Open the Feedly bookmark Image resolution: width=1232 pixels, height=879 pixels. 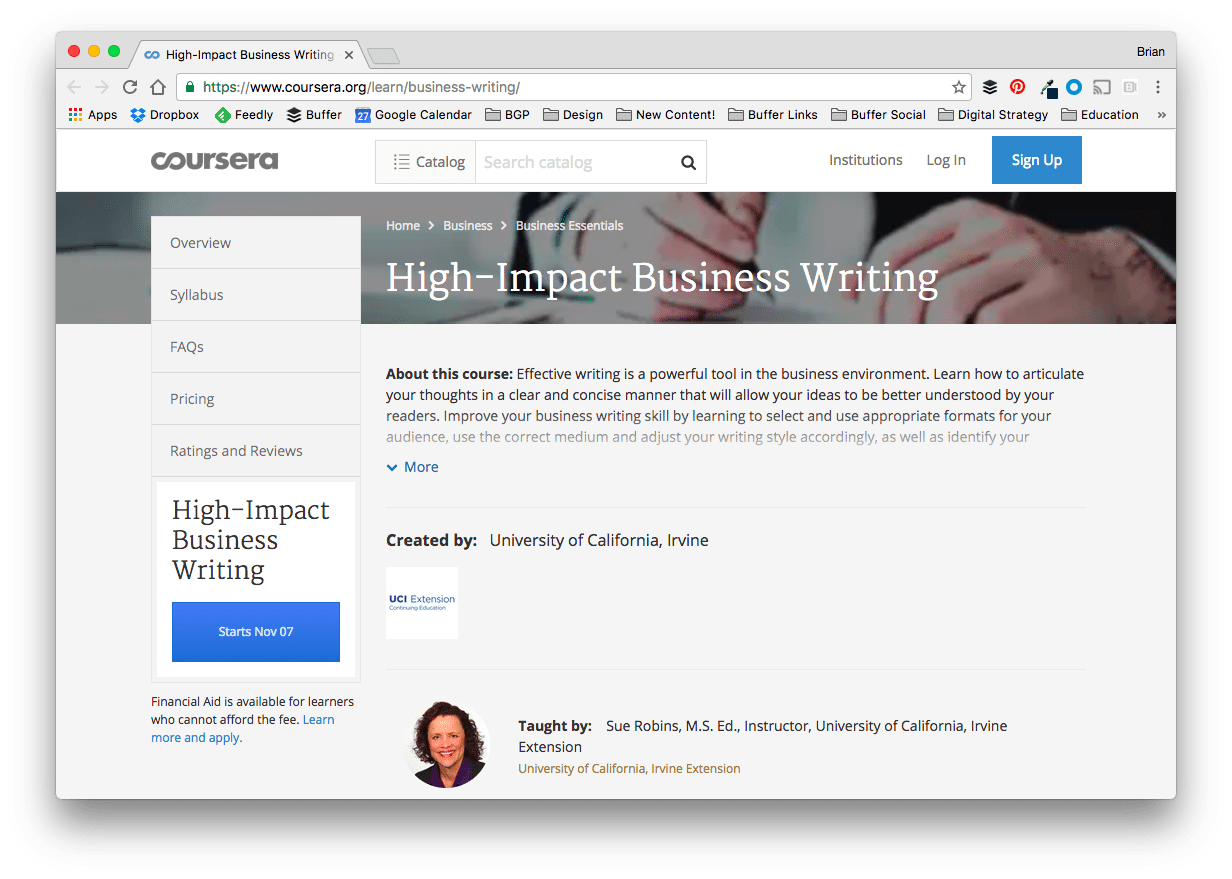point(243,114)
